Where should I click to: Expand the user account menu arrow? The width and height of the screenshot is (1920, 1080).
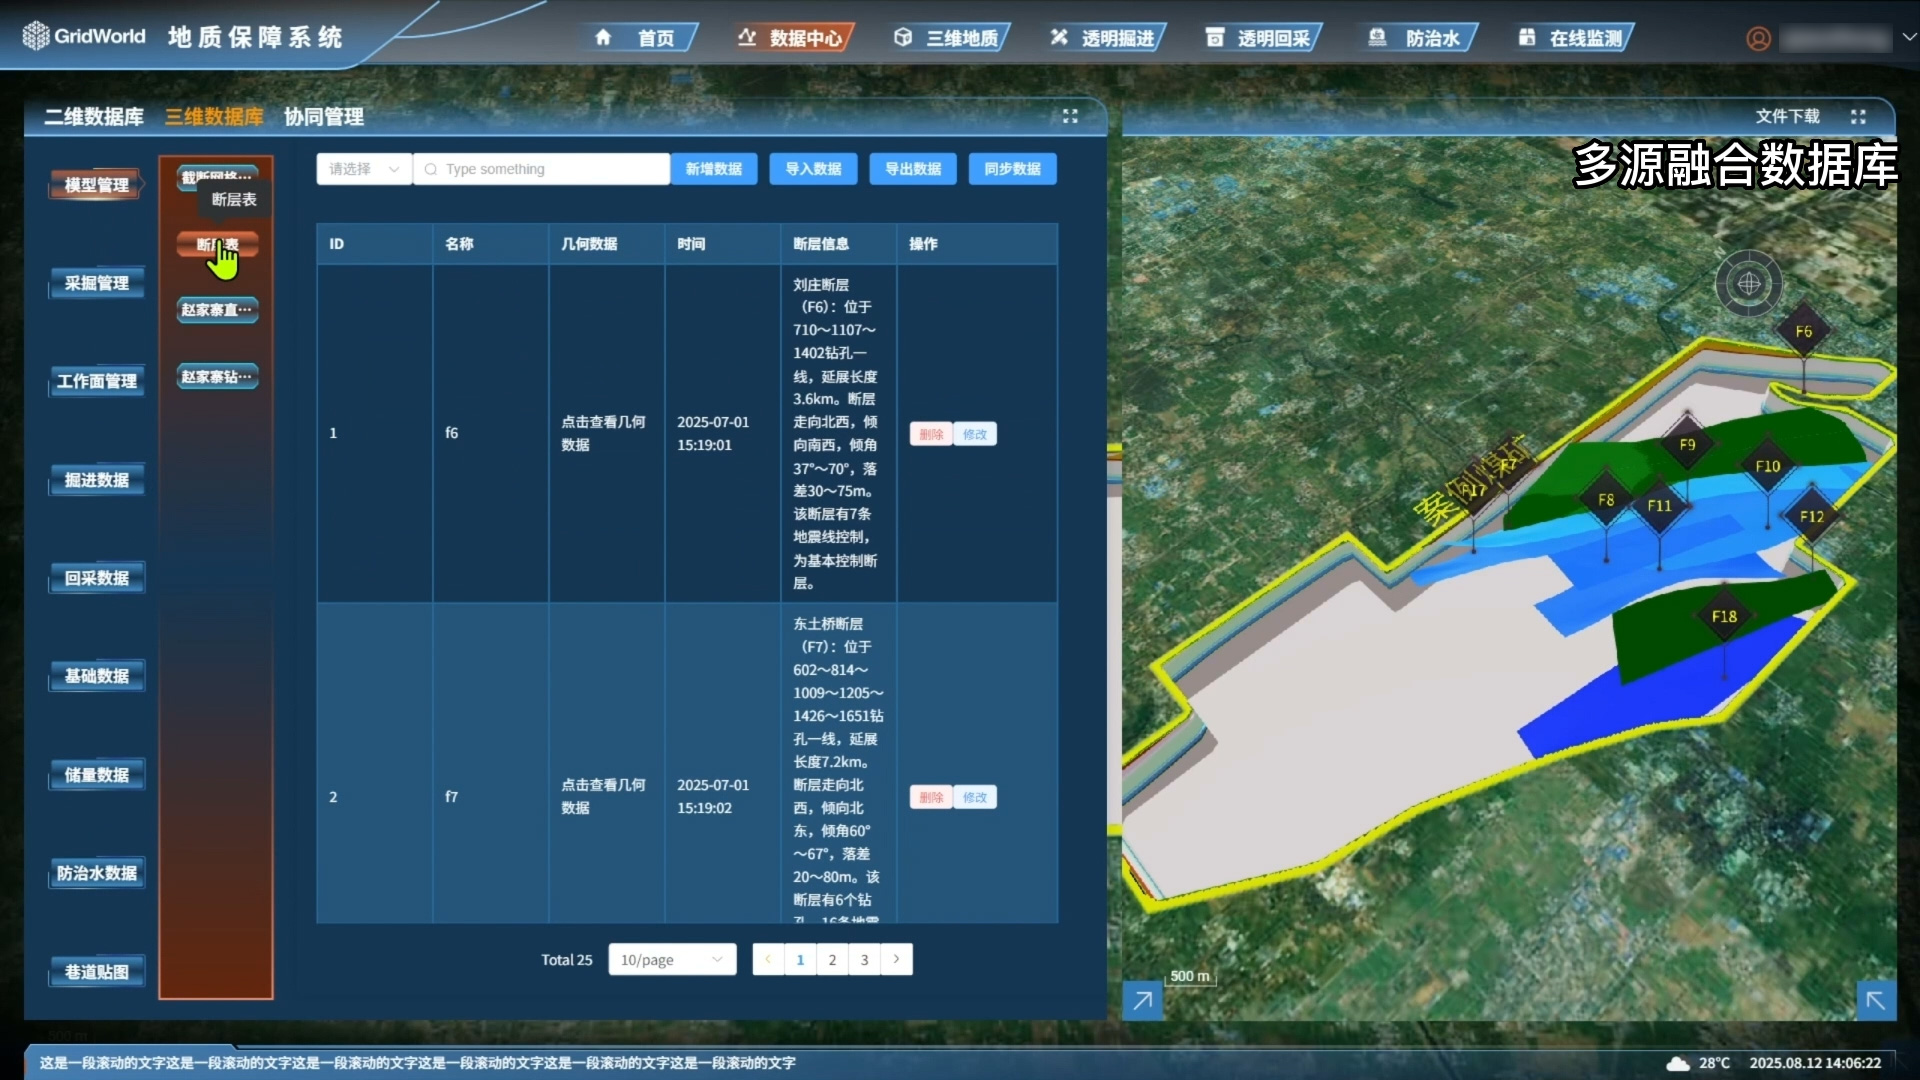(x=1908, y=37)
